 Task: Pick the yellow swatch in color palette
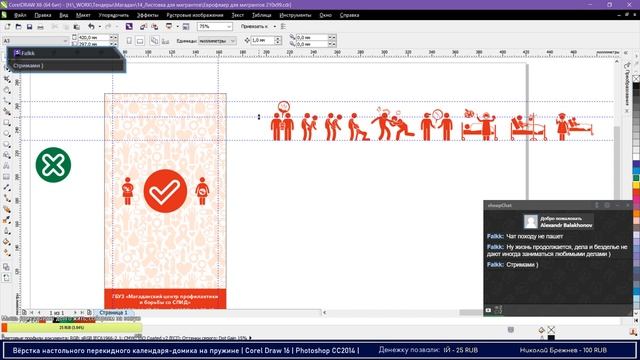tap(636, 185)
